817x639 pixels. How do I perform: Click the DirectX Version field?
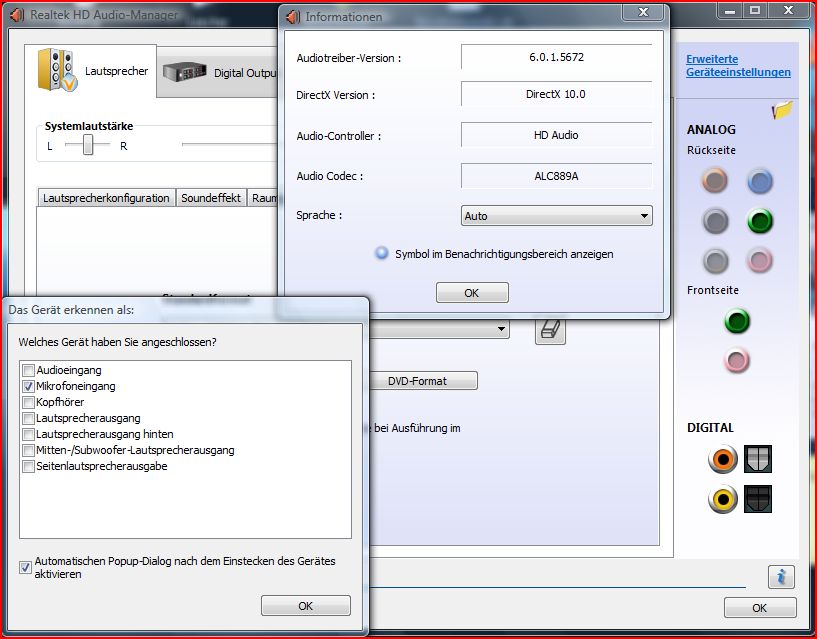[556, 94]
